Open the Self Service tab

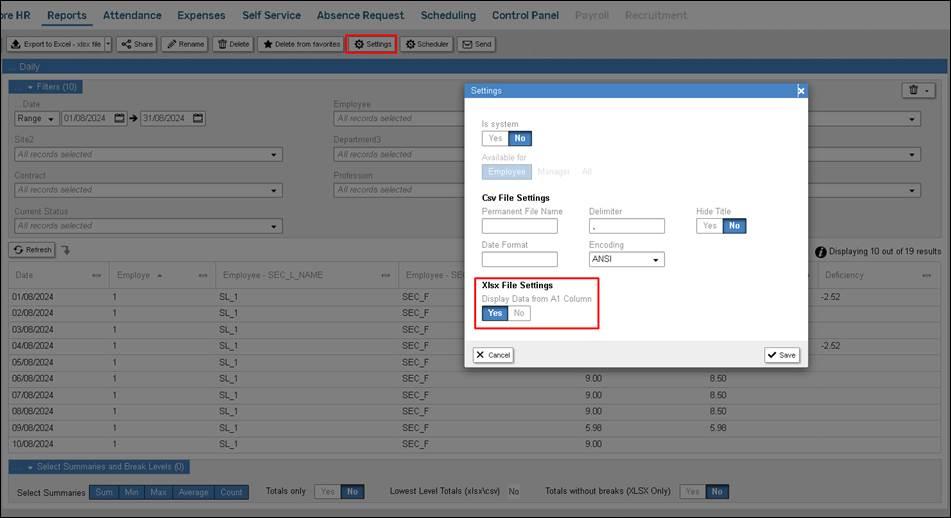click(271, 15)
